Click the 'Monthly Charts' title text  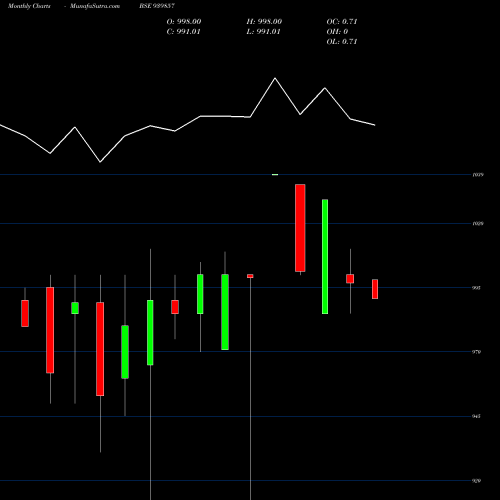point(29,6)
